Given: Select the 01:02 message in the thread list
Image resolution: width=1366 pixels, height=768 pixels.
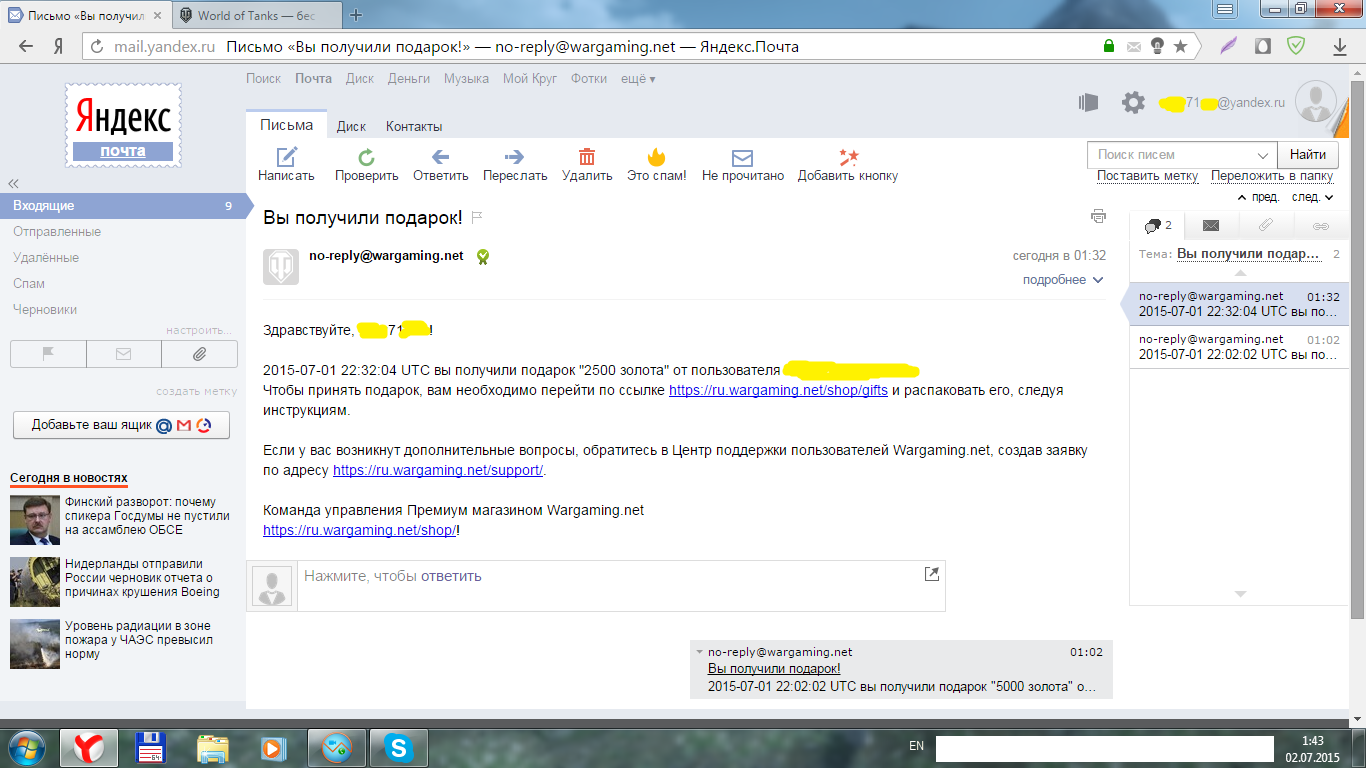Looking at the screenshot, I should [x=1239, y=347].
